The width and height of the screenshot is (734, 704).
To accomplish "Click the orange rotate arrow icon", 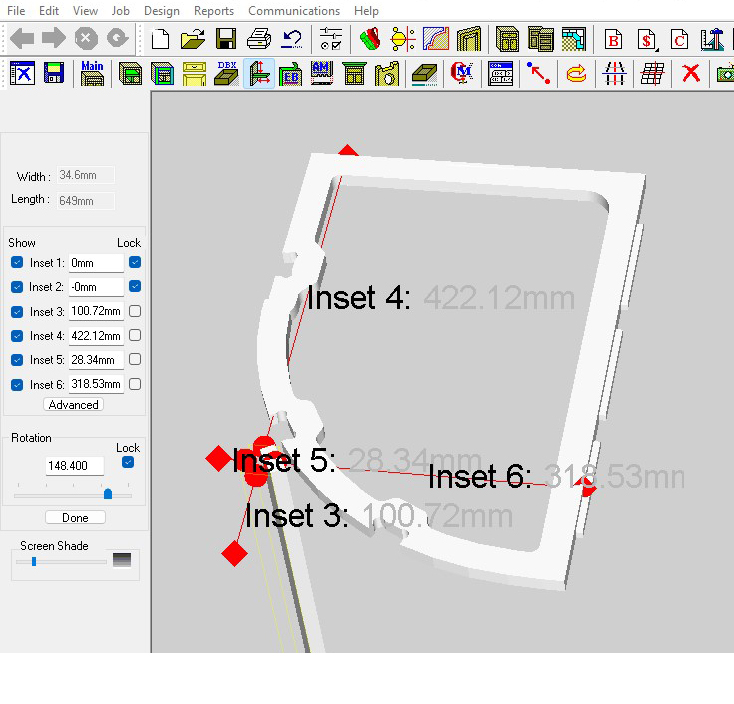I will click(x=576, y=73).
